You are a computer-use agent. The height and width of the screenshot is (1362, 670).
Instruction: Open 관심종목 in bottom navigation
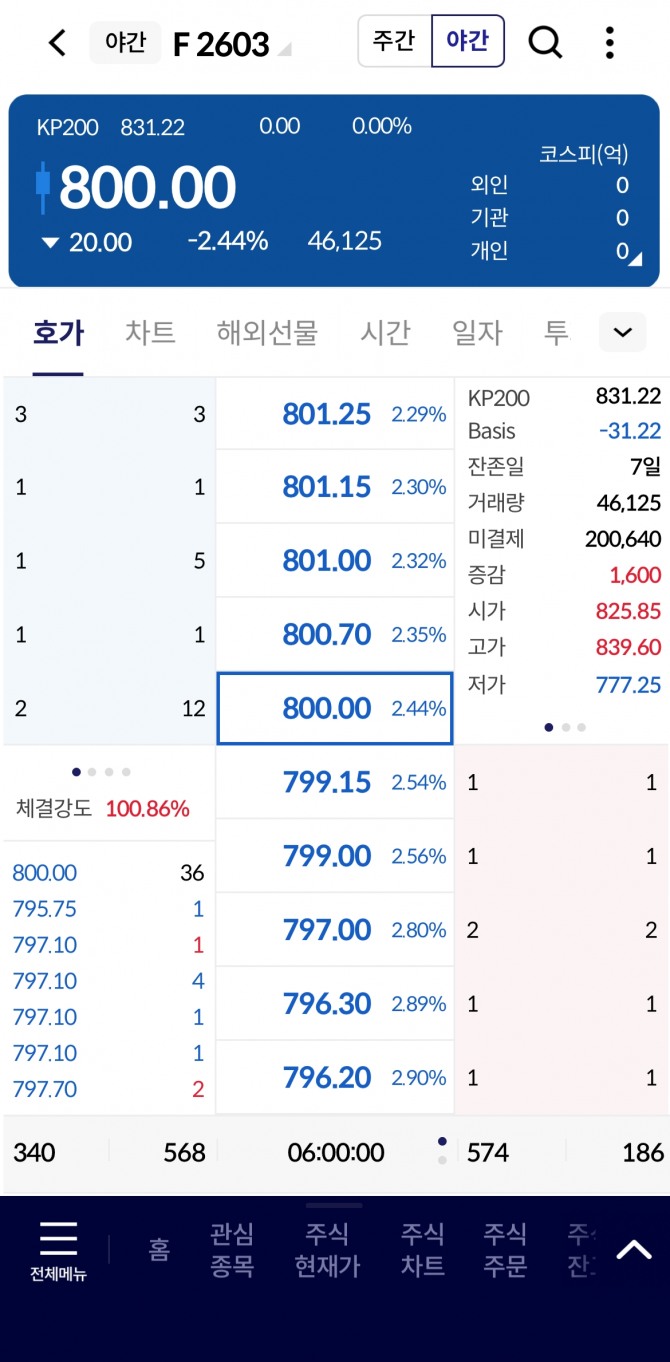pos(232,1249)
